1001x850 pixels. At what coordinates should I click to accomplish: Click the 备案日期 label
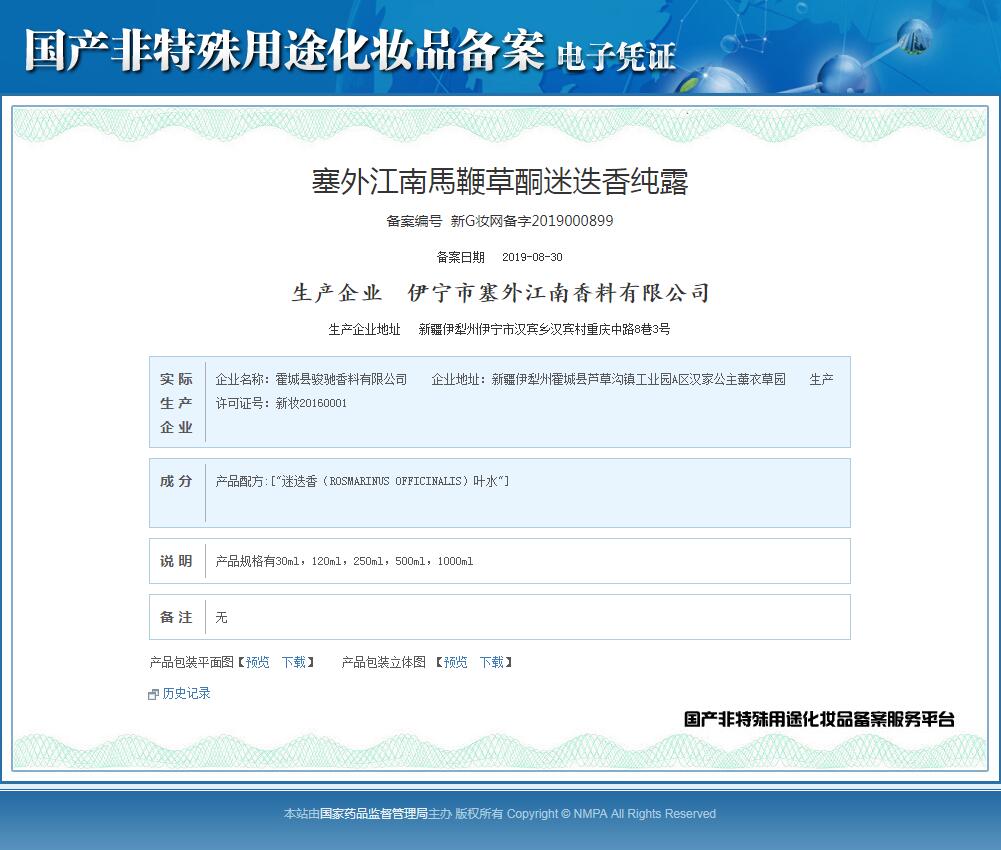(460, 257)
